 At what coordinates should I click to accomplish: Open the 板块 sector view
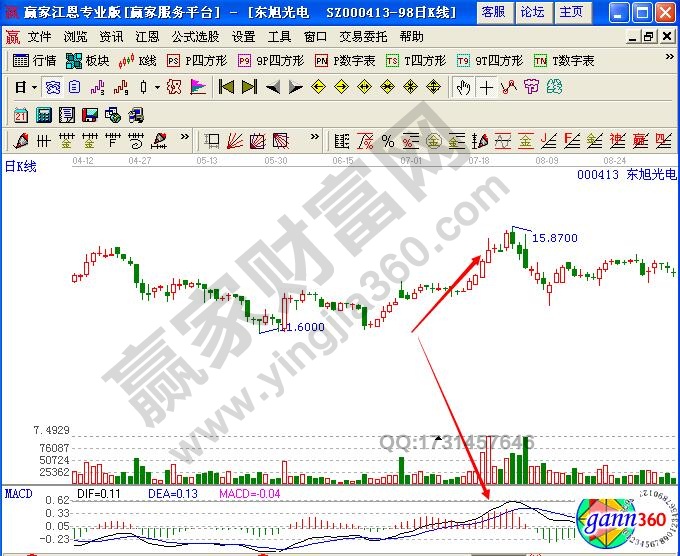[x=88, y=60]
